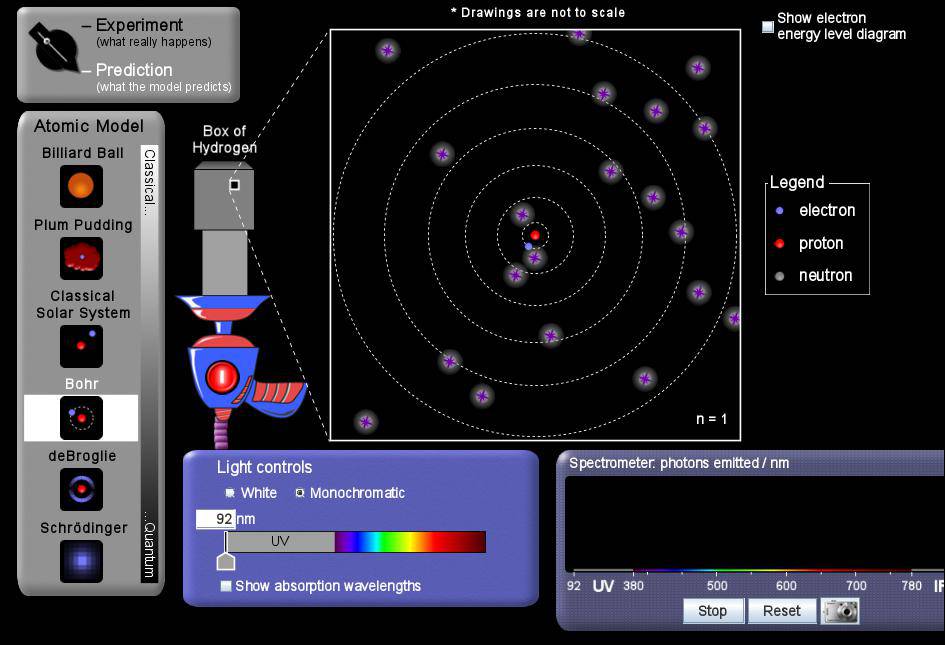Switch to the deBroglie model icon
The height and width of the screenshot is (645, 945).
click(81, 489)
